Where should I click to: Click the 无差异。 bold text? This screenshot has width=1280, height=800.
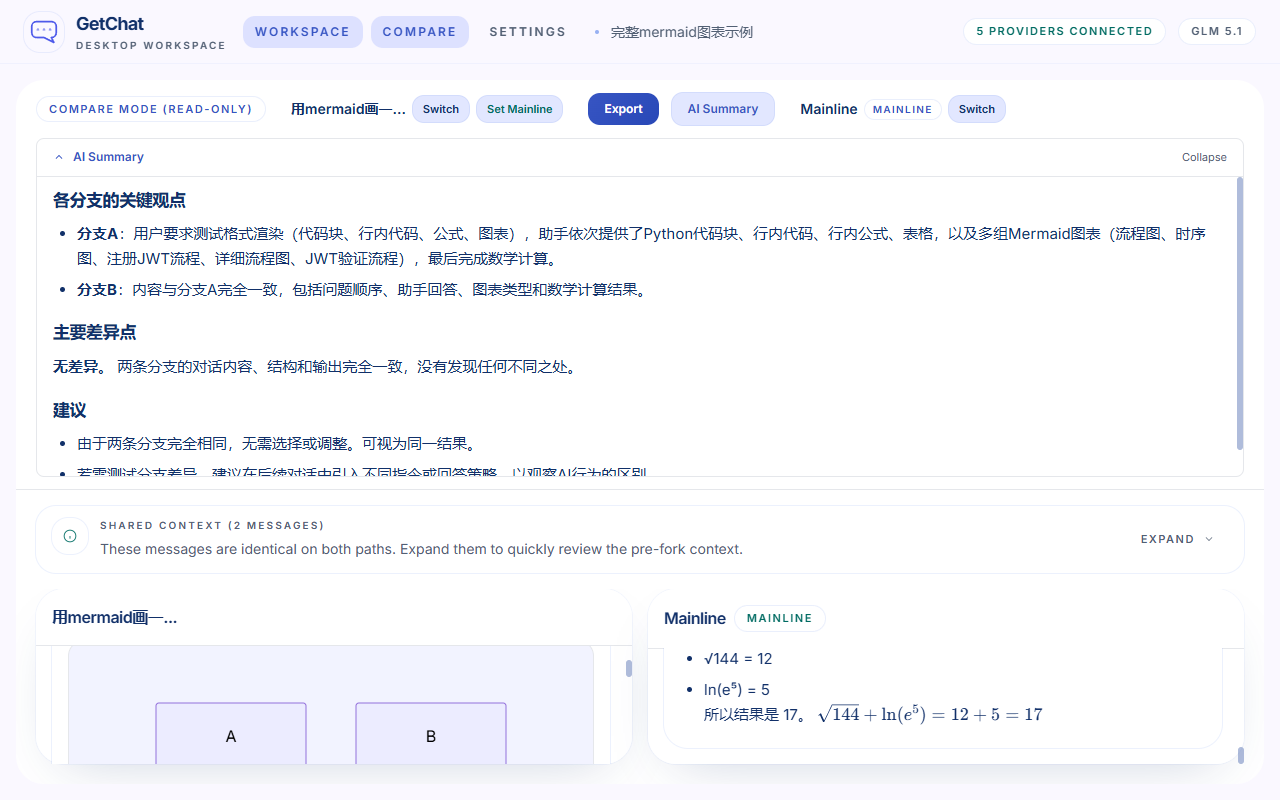(81, 367)
